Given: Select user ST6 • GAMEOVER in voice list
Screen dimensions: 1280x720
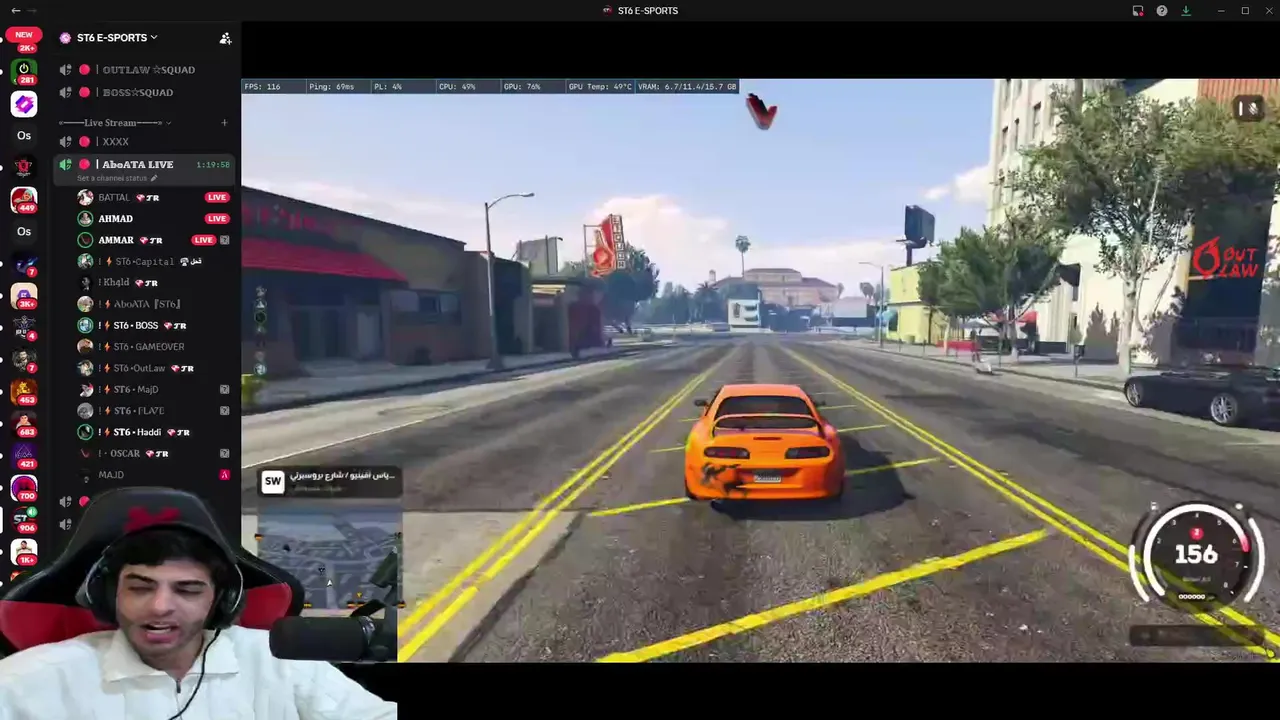Looking at the screenshot, I should (154, 347).
